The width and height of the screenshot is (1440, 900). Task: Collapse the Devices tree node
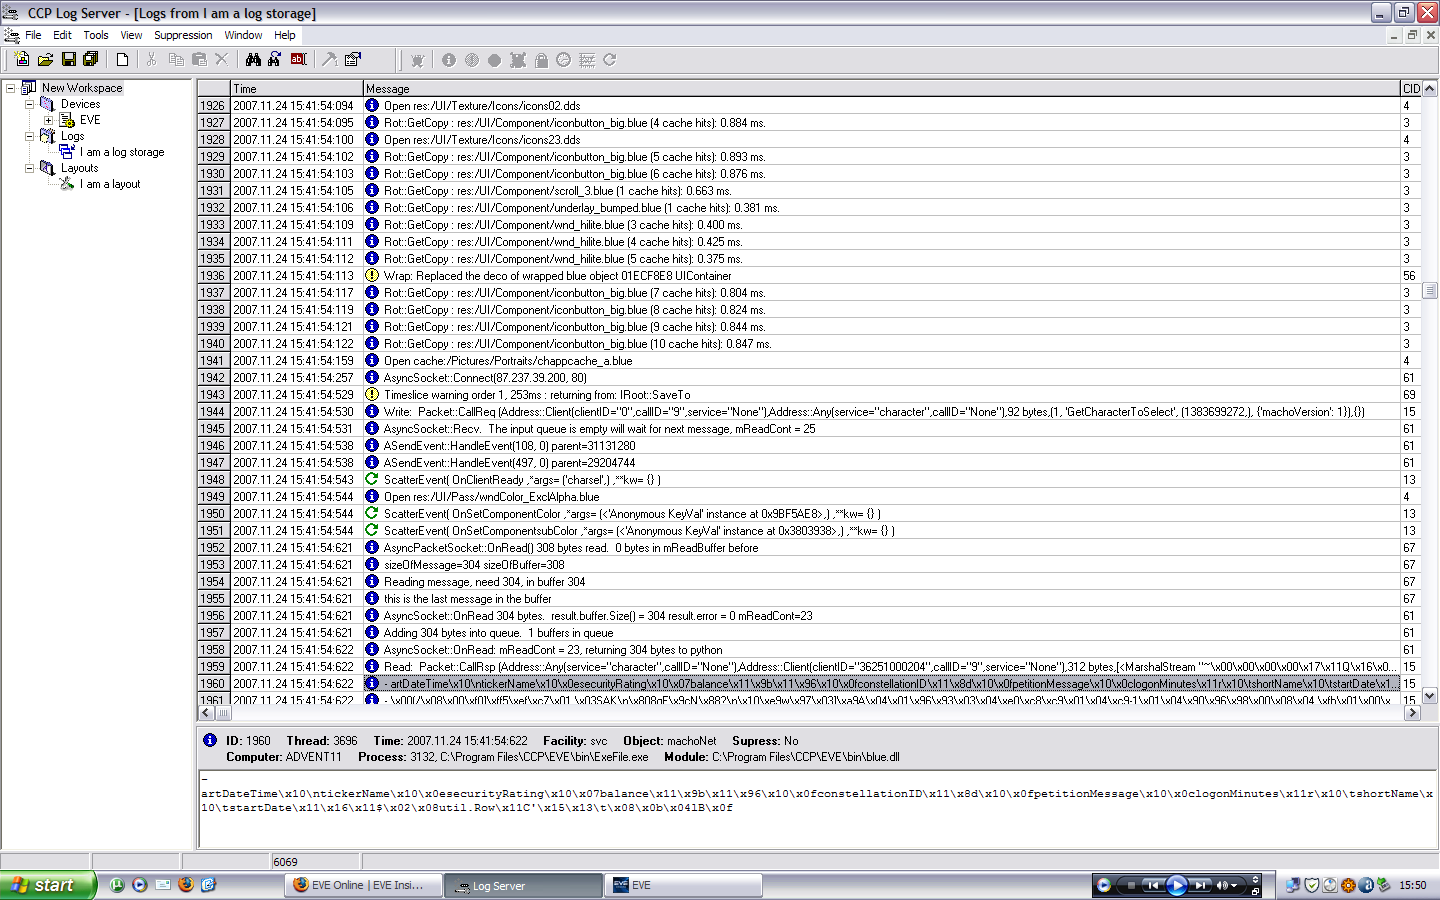point(29,104)
